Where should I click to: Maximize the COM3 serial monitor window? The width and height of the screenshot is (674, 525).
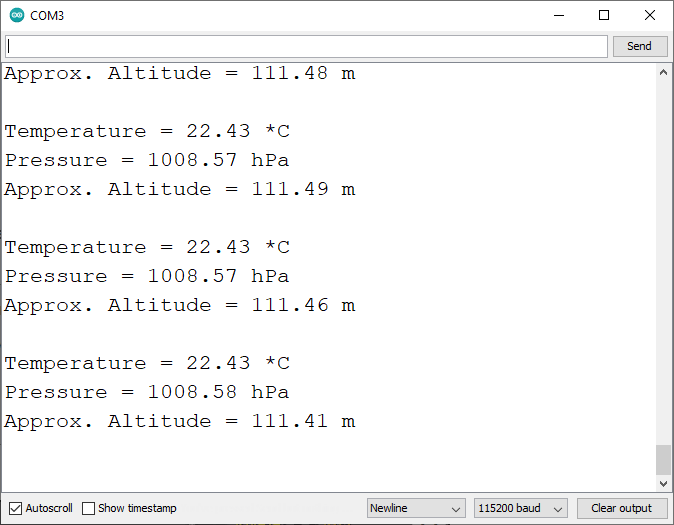click(604, 16)
